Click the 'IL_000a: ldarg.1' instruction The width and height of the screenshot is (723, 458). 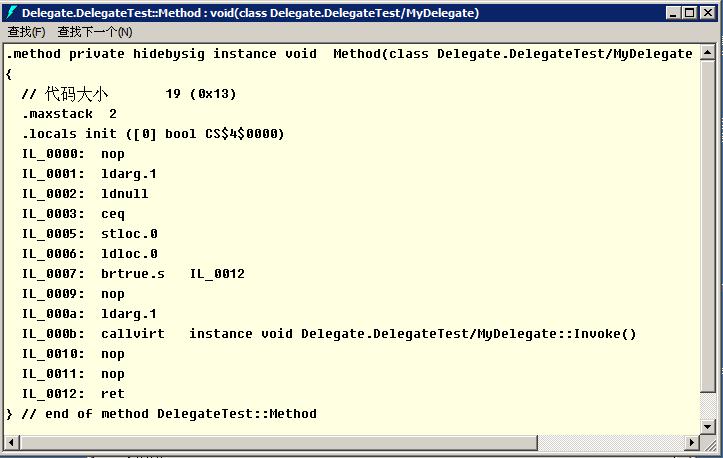[x=89, y=314]
